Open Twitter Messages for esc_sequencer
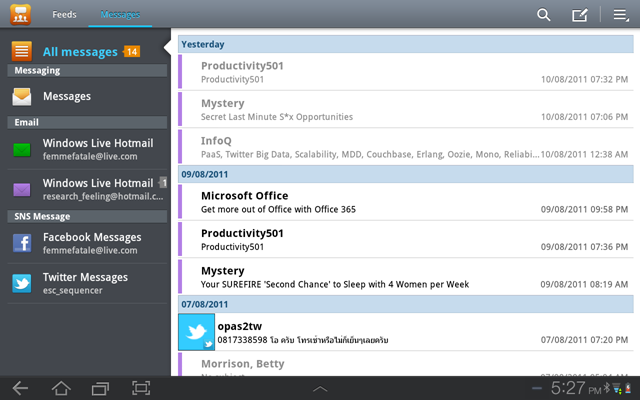The width and height of the screenshot is (640, 400). tap(87, 283)
